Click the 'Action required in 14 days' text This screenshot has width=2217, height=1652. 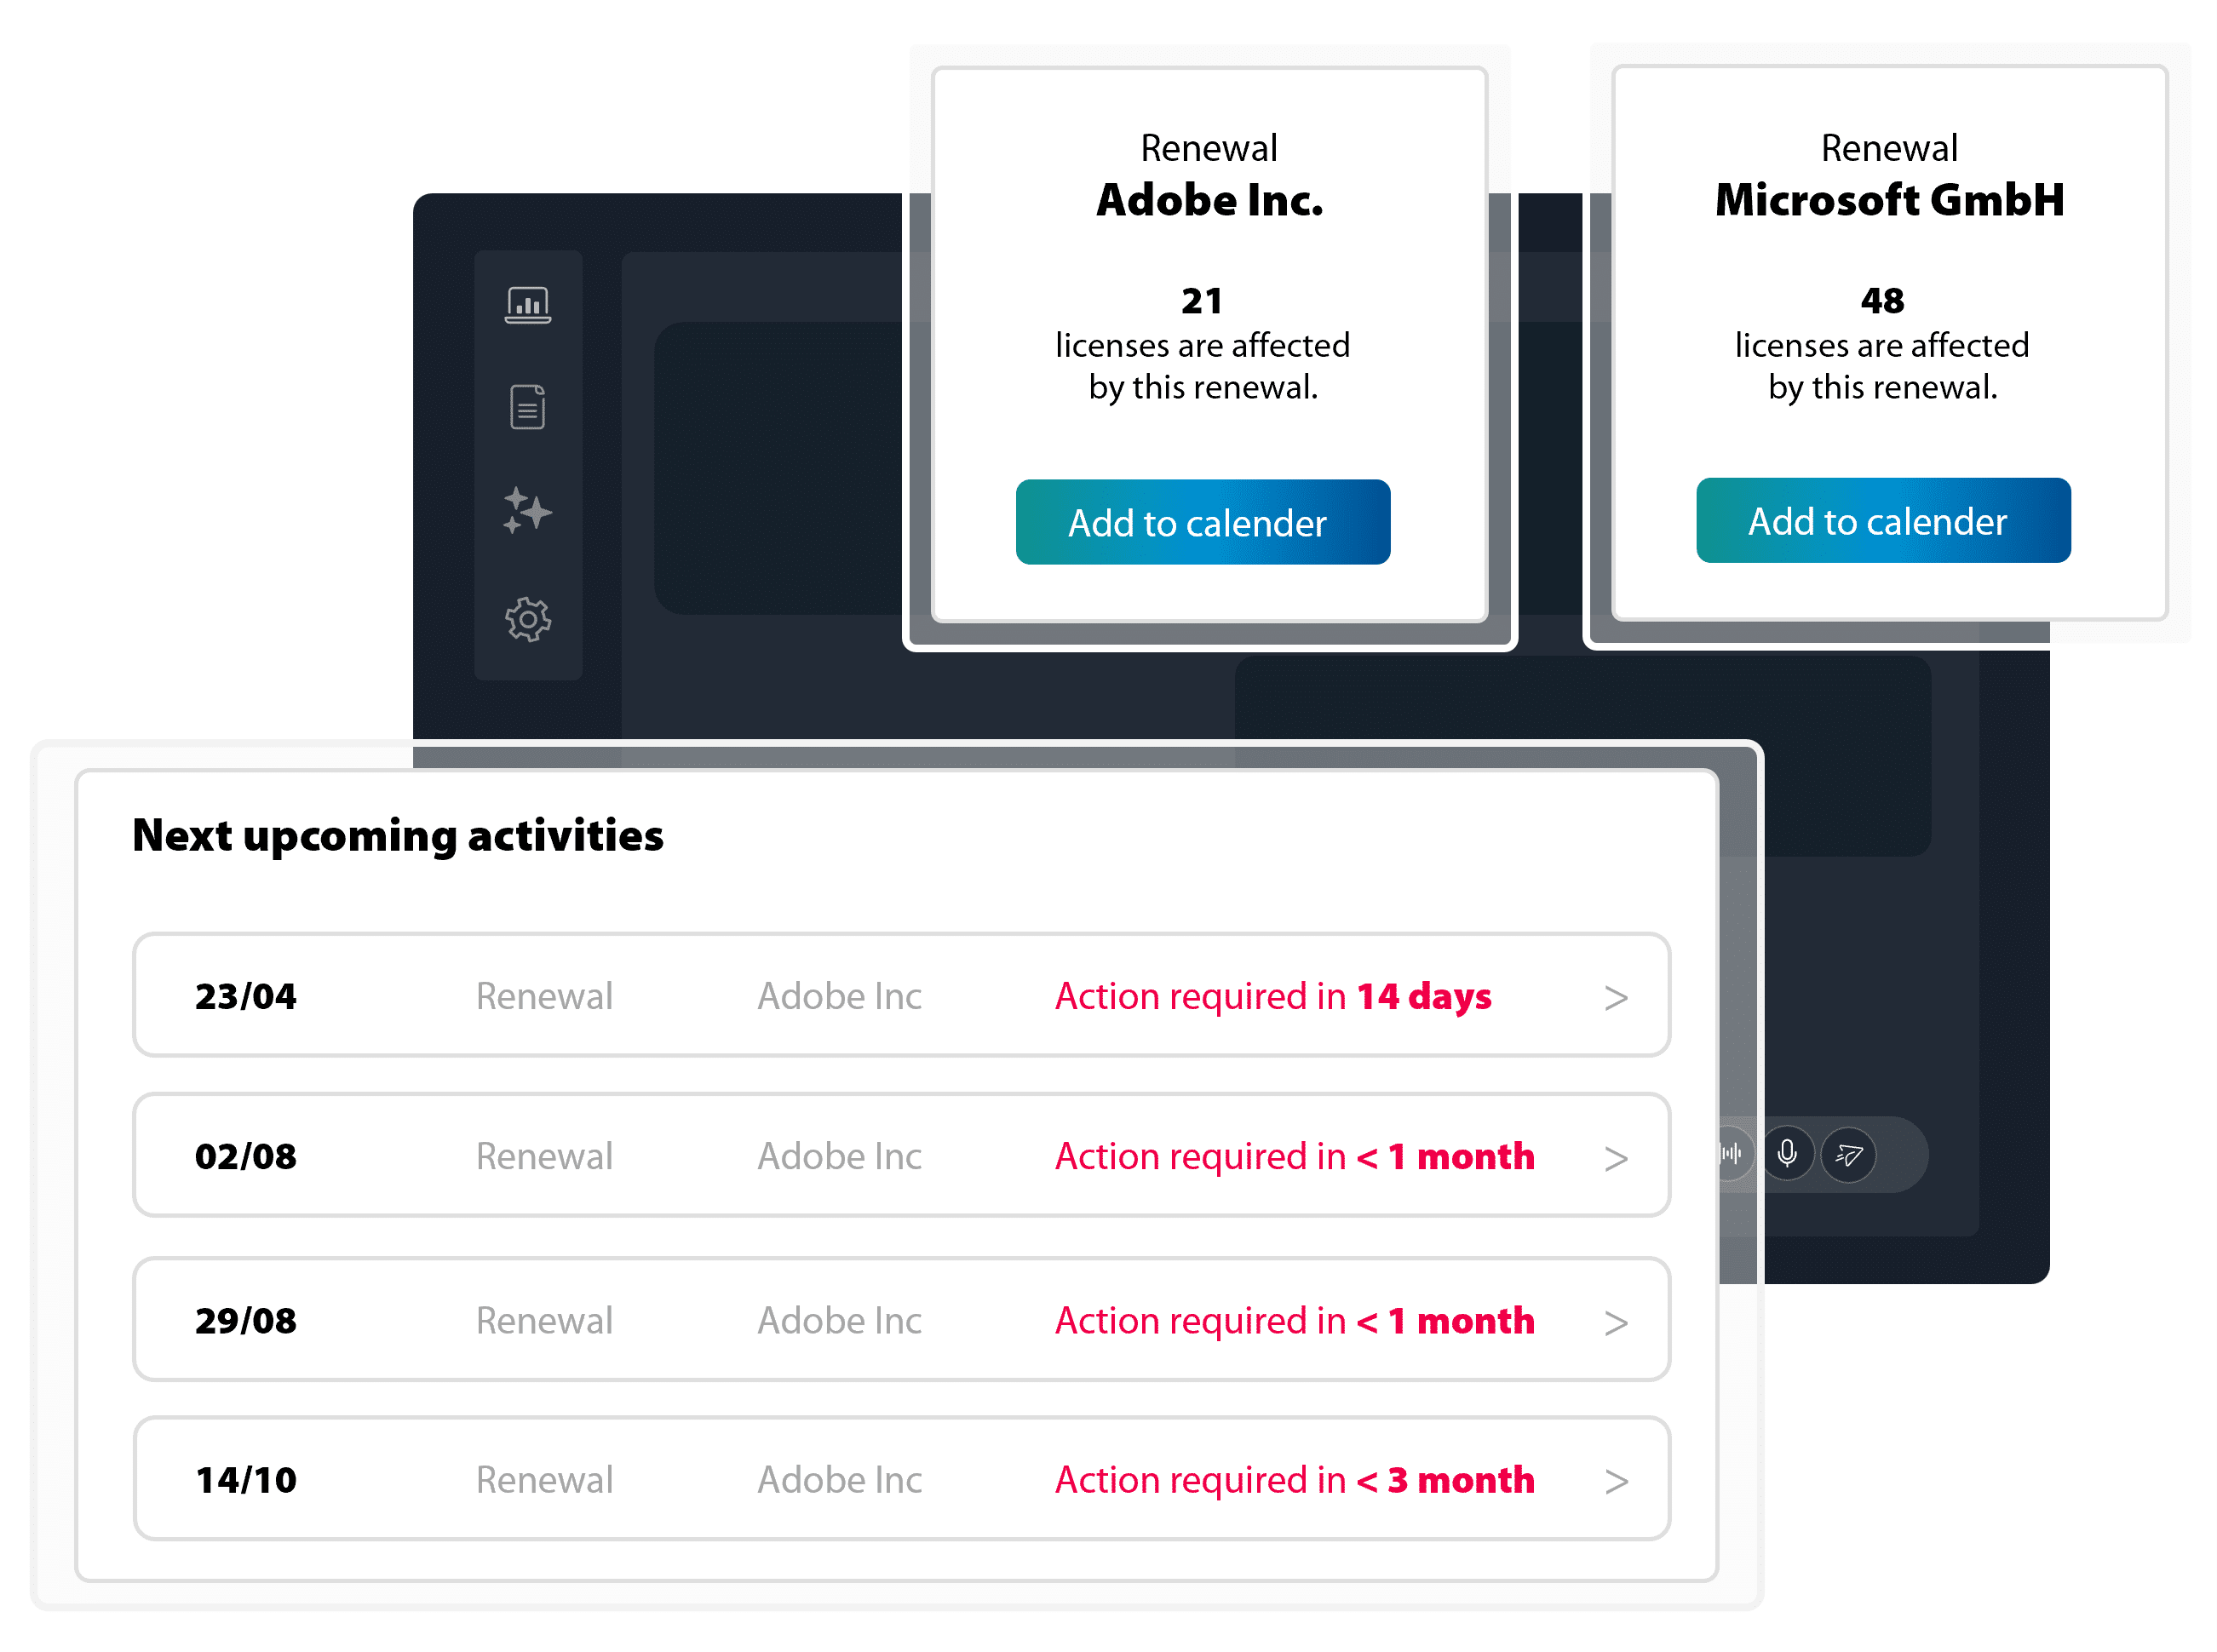(x=1272, y=996)
